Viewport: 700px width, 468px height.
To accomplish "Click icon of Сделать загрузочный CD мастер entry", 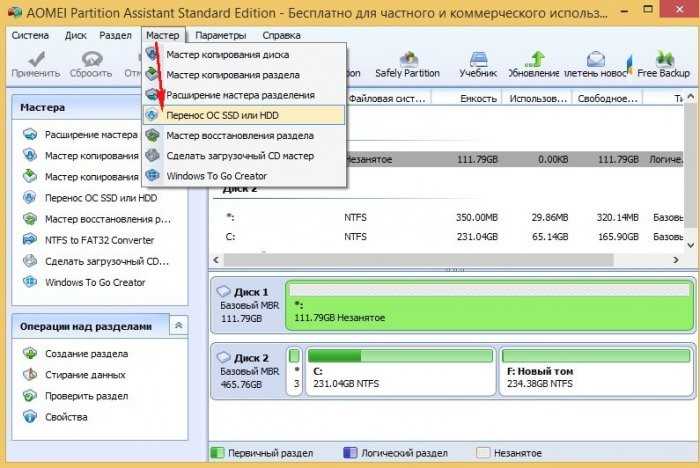I will point(152,155).
